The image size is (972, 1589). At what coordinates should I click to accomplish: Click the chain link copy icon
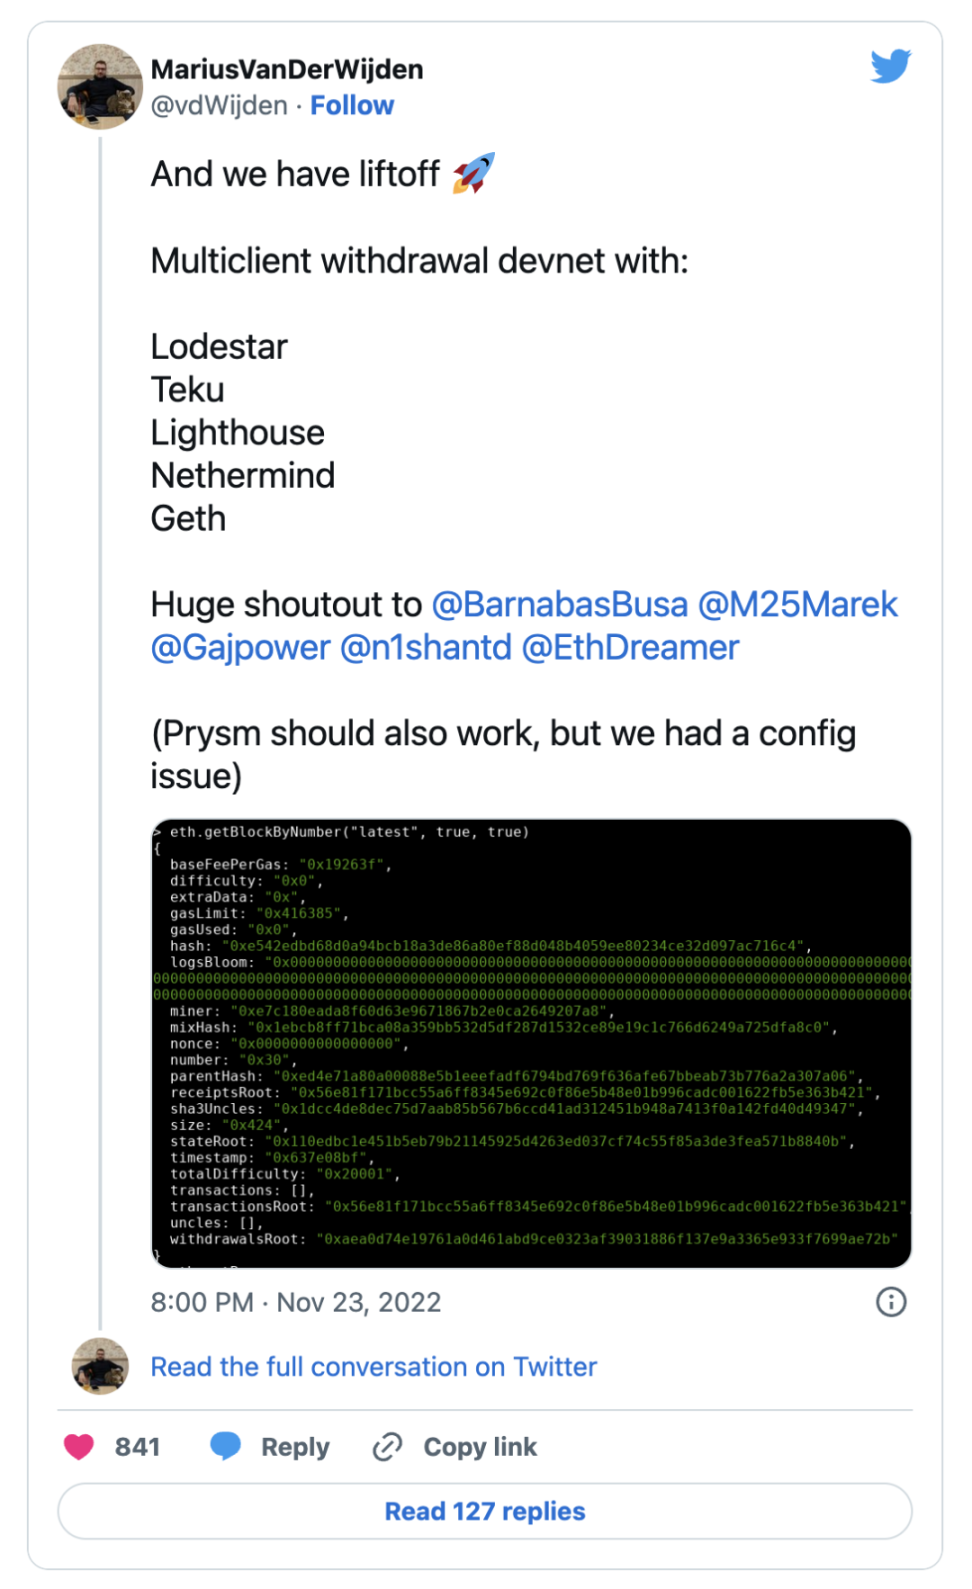tap(387, 1446)
